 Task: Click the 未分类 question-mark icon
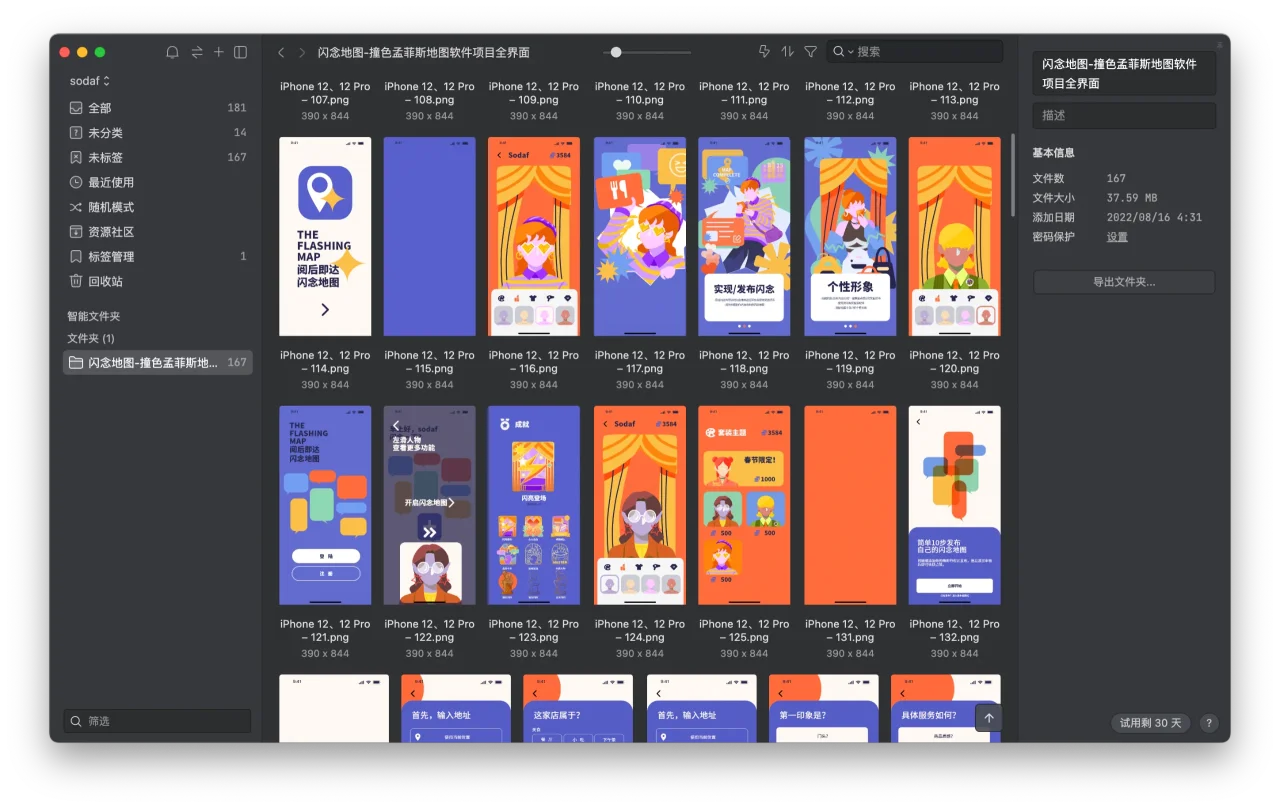pyautogui.click(x=76, y=133)
